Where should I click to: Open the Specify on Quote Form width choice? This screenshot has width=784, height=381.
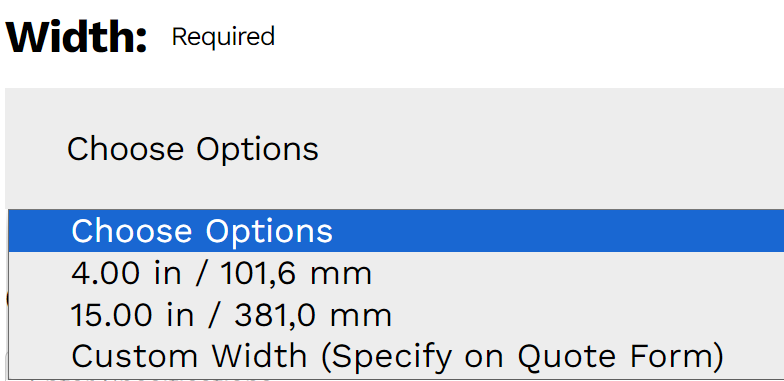(x=396, y=356)
